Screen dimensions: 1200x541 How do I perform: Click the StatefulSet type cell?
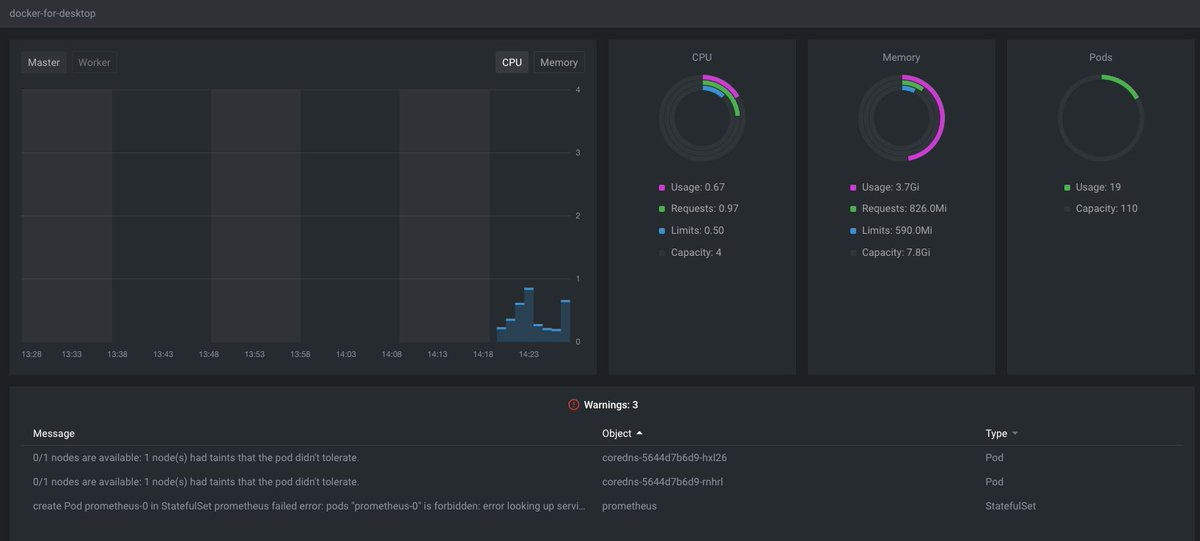pos(1011,506)
